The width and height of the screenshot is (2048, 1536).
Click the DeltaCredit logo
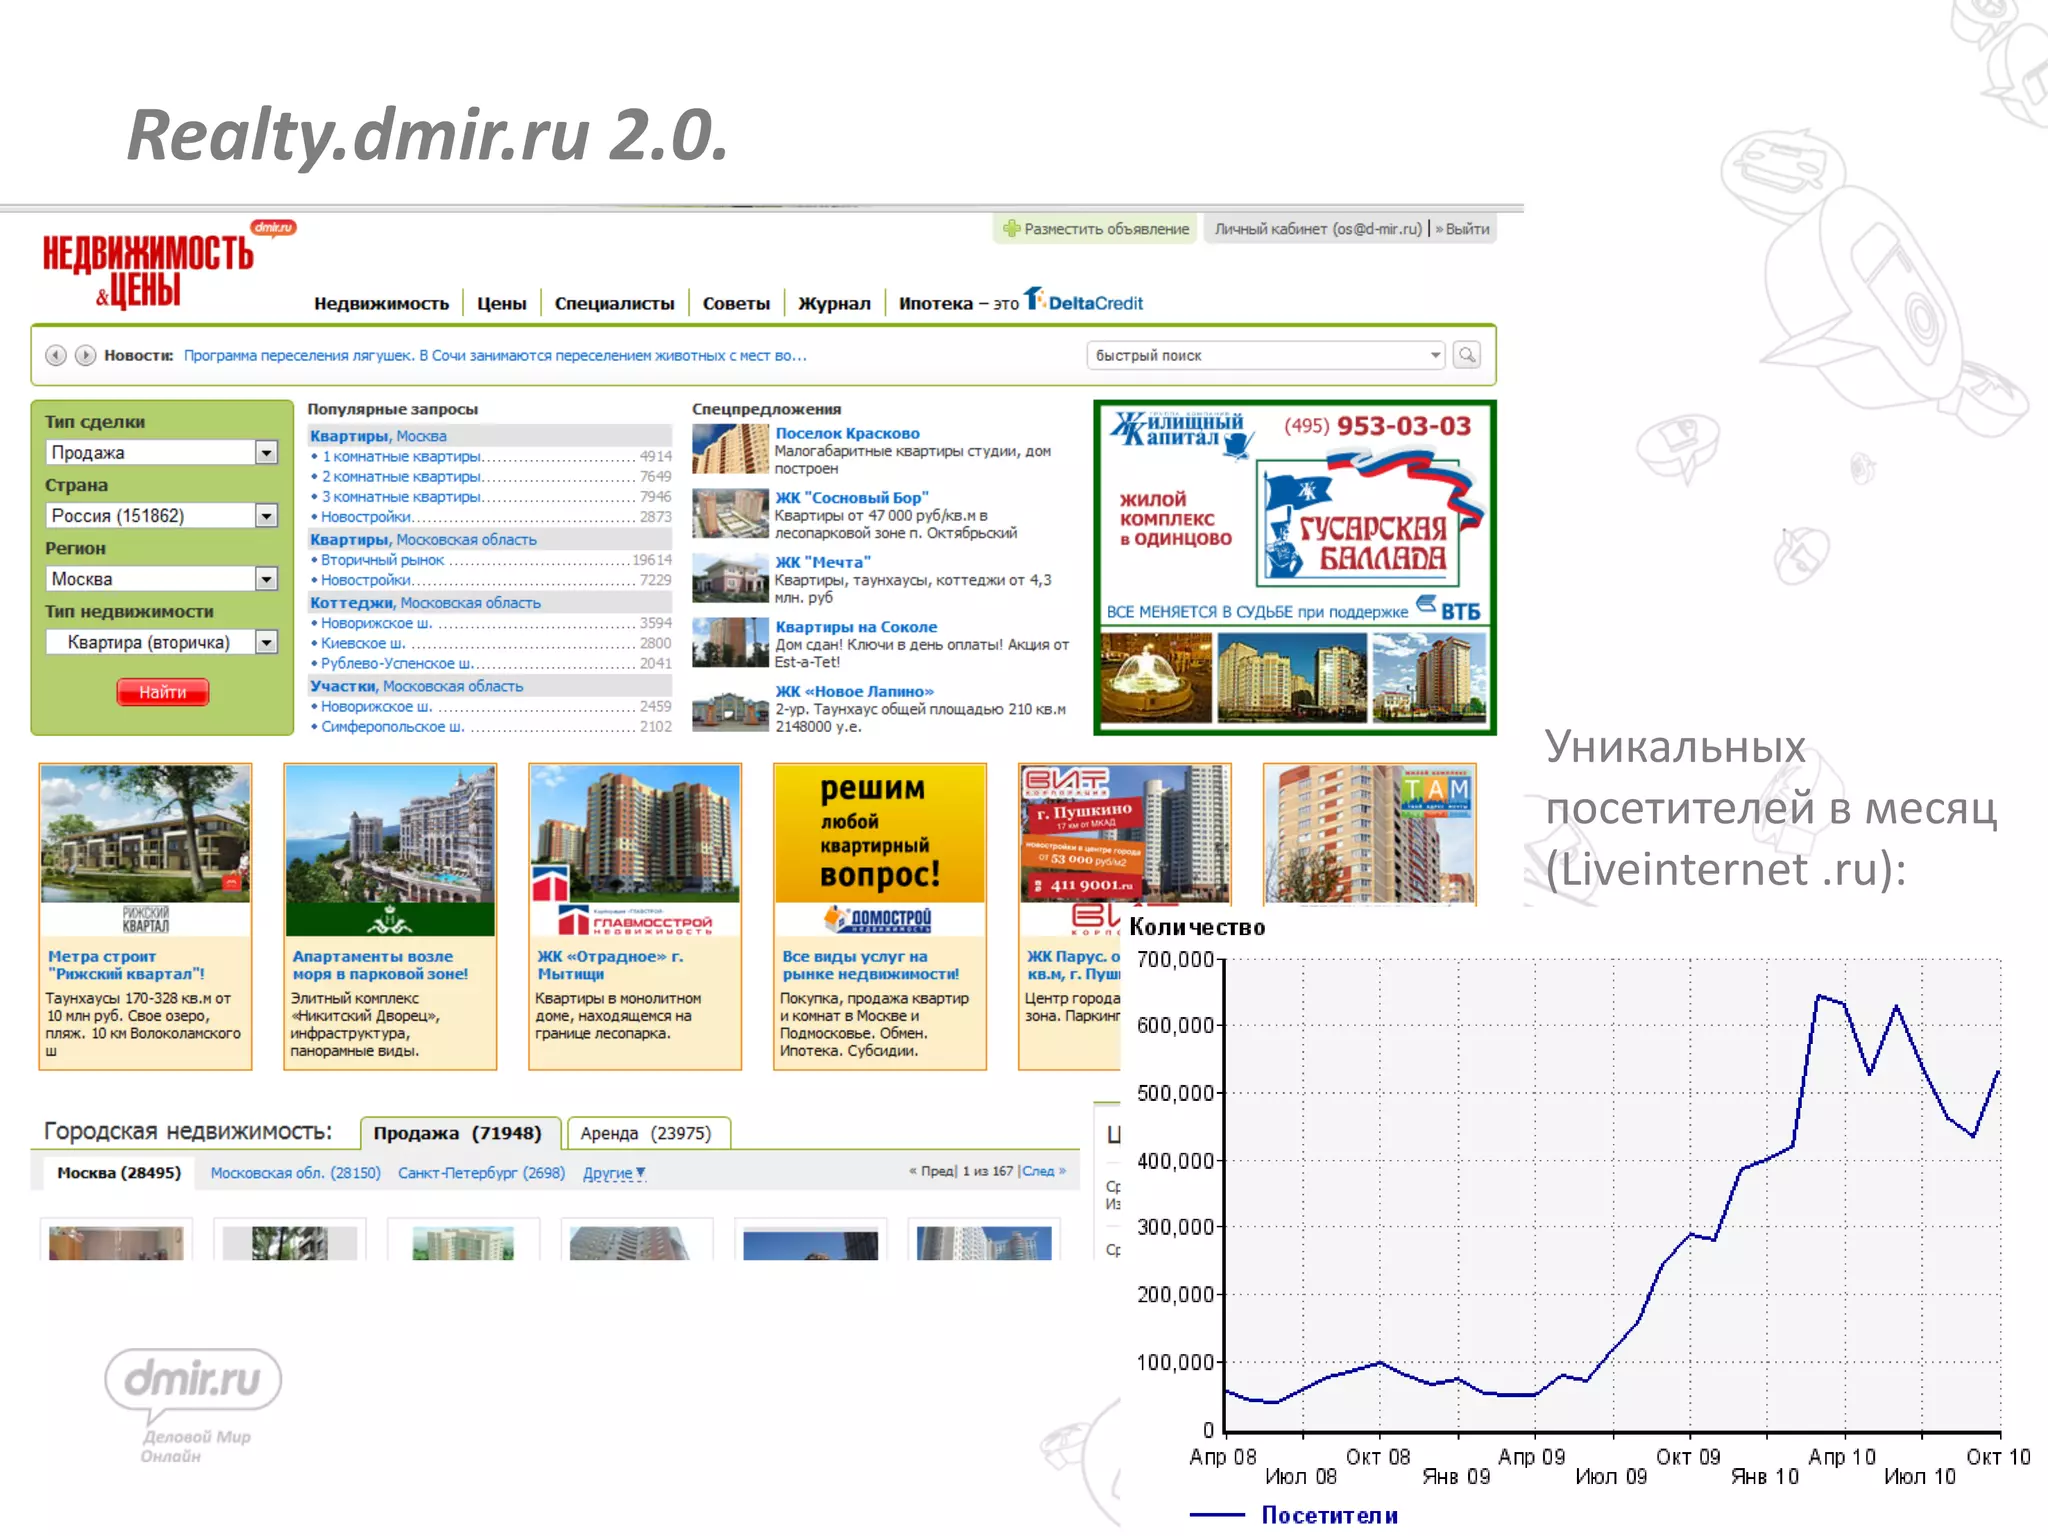coord(1084,301)
